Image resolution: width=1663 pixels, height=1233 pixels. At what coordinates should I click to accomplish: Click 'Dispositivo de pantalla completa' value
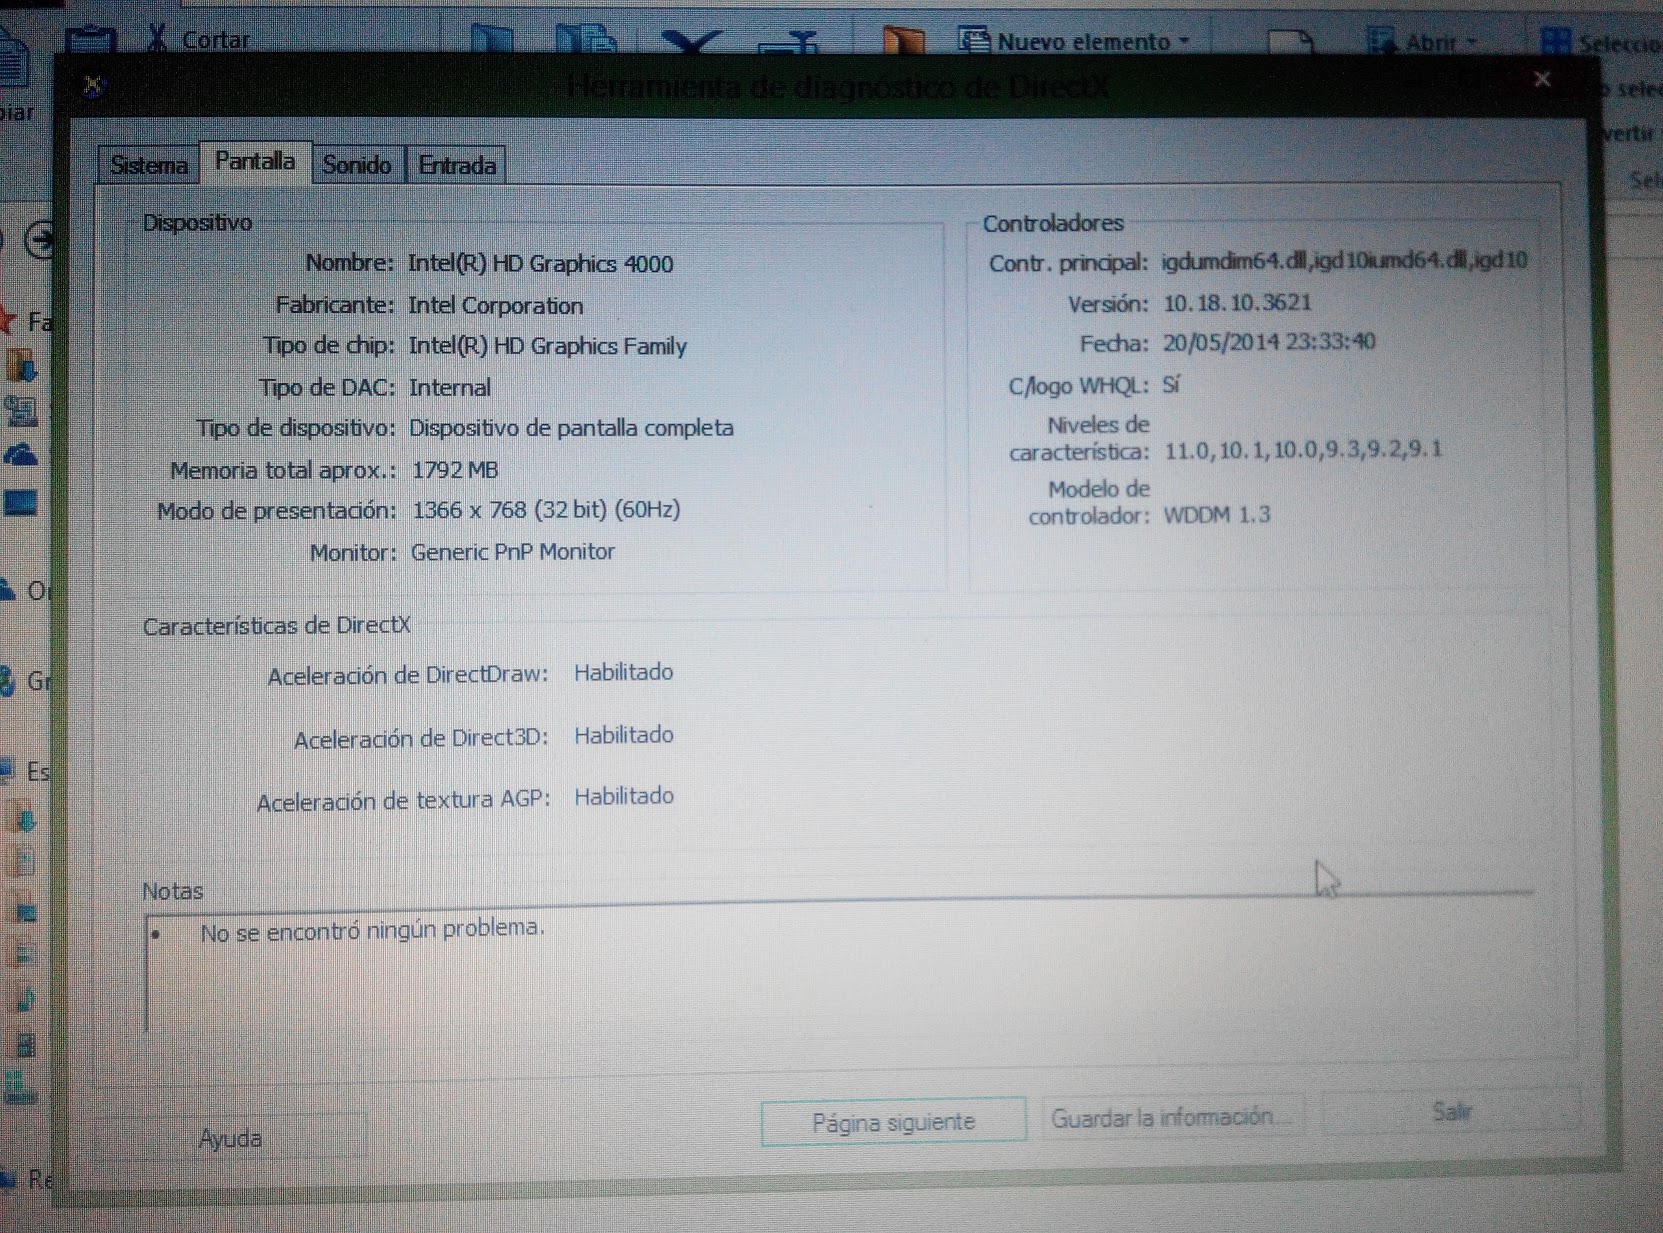(x=571, y=428)
